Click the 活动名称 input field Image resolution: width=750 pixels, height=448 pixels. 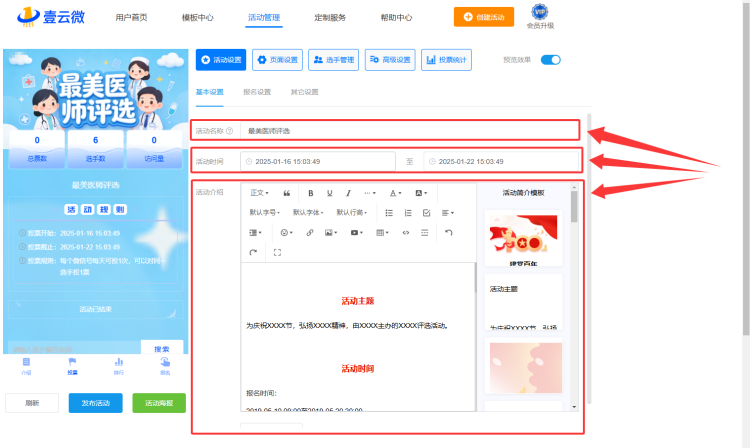pos(409,131)
